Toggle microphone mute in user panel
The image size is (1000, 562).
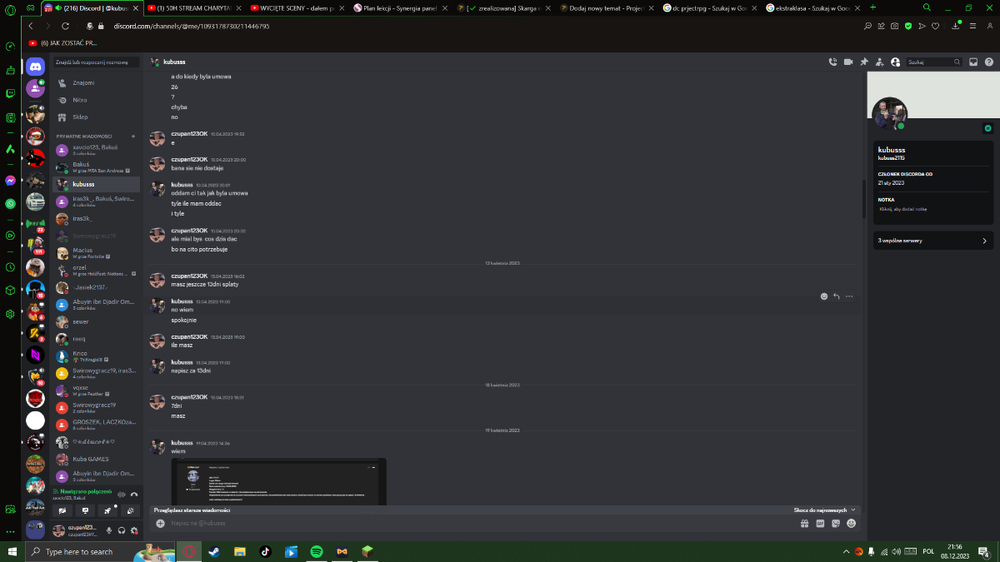(109, 531)
